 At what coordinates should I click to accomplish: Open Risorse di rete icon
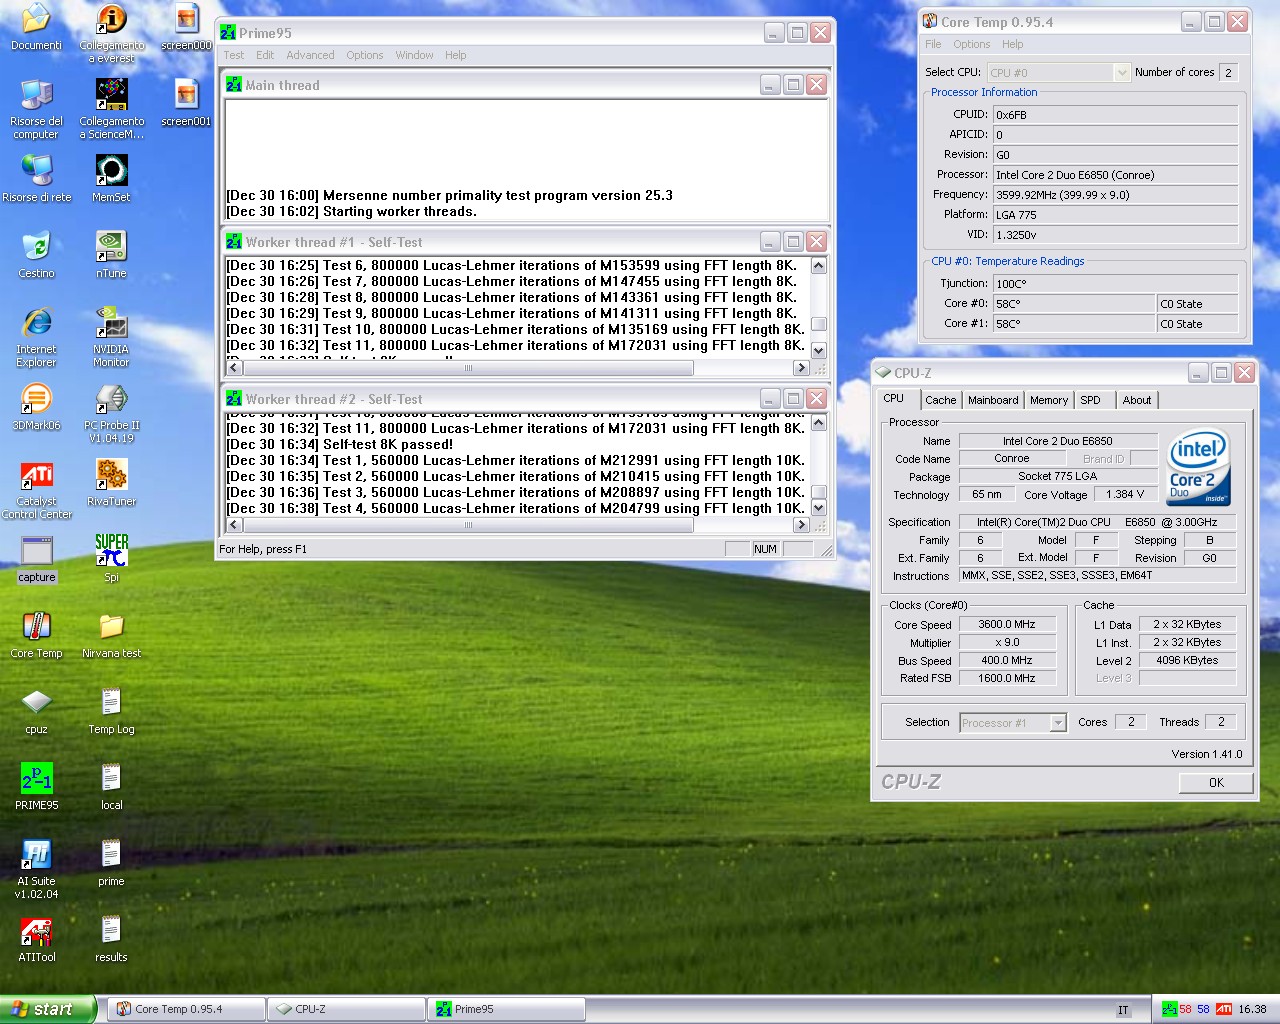[37, 179]
